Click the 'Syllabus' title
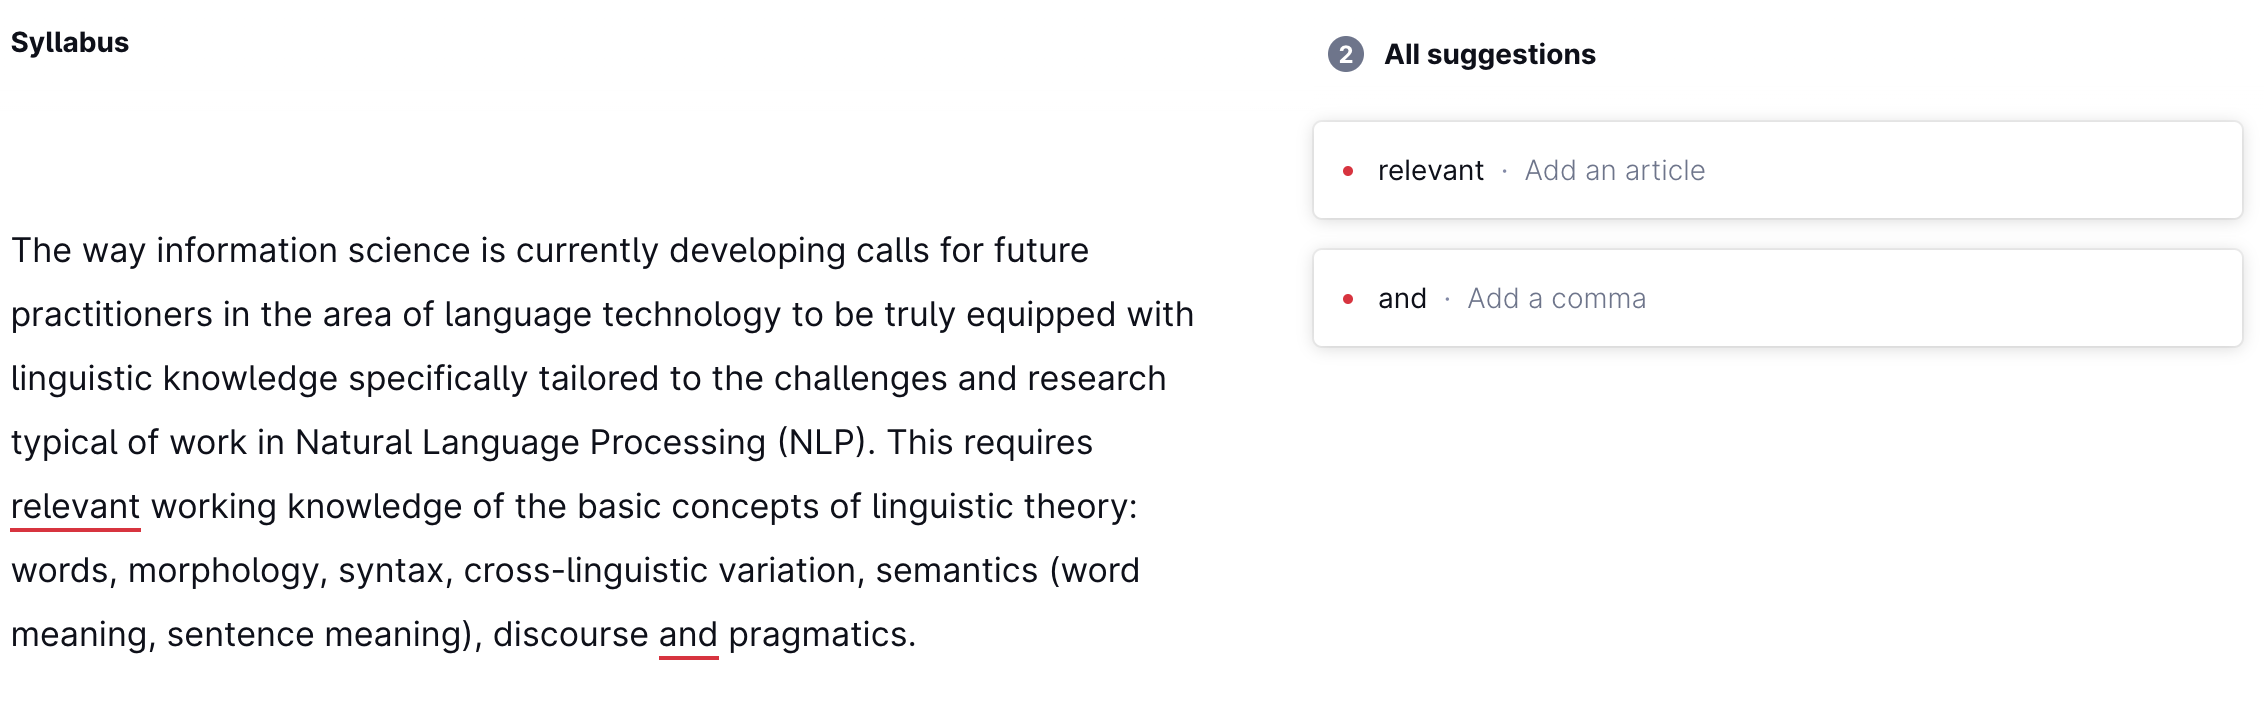The image size is (2264, 712). (x=70, y=43)
